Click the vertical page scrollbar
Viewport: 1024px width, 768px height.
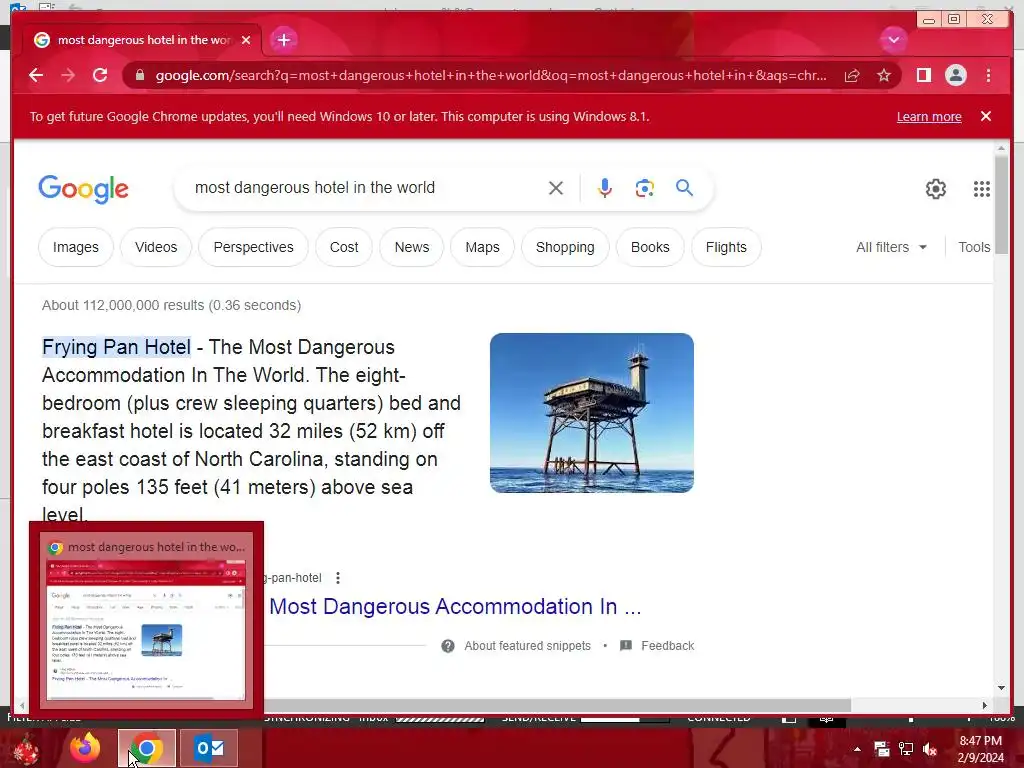(x=1001, y=204)
